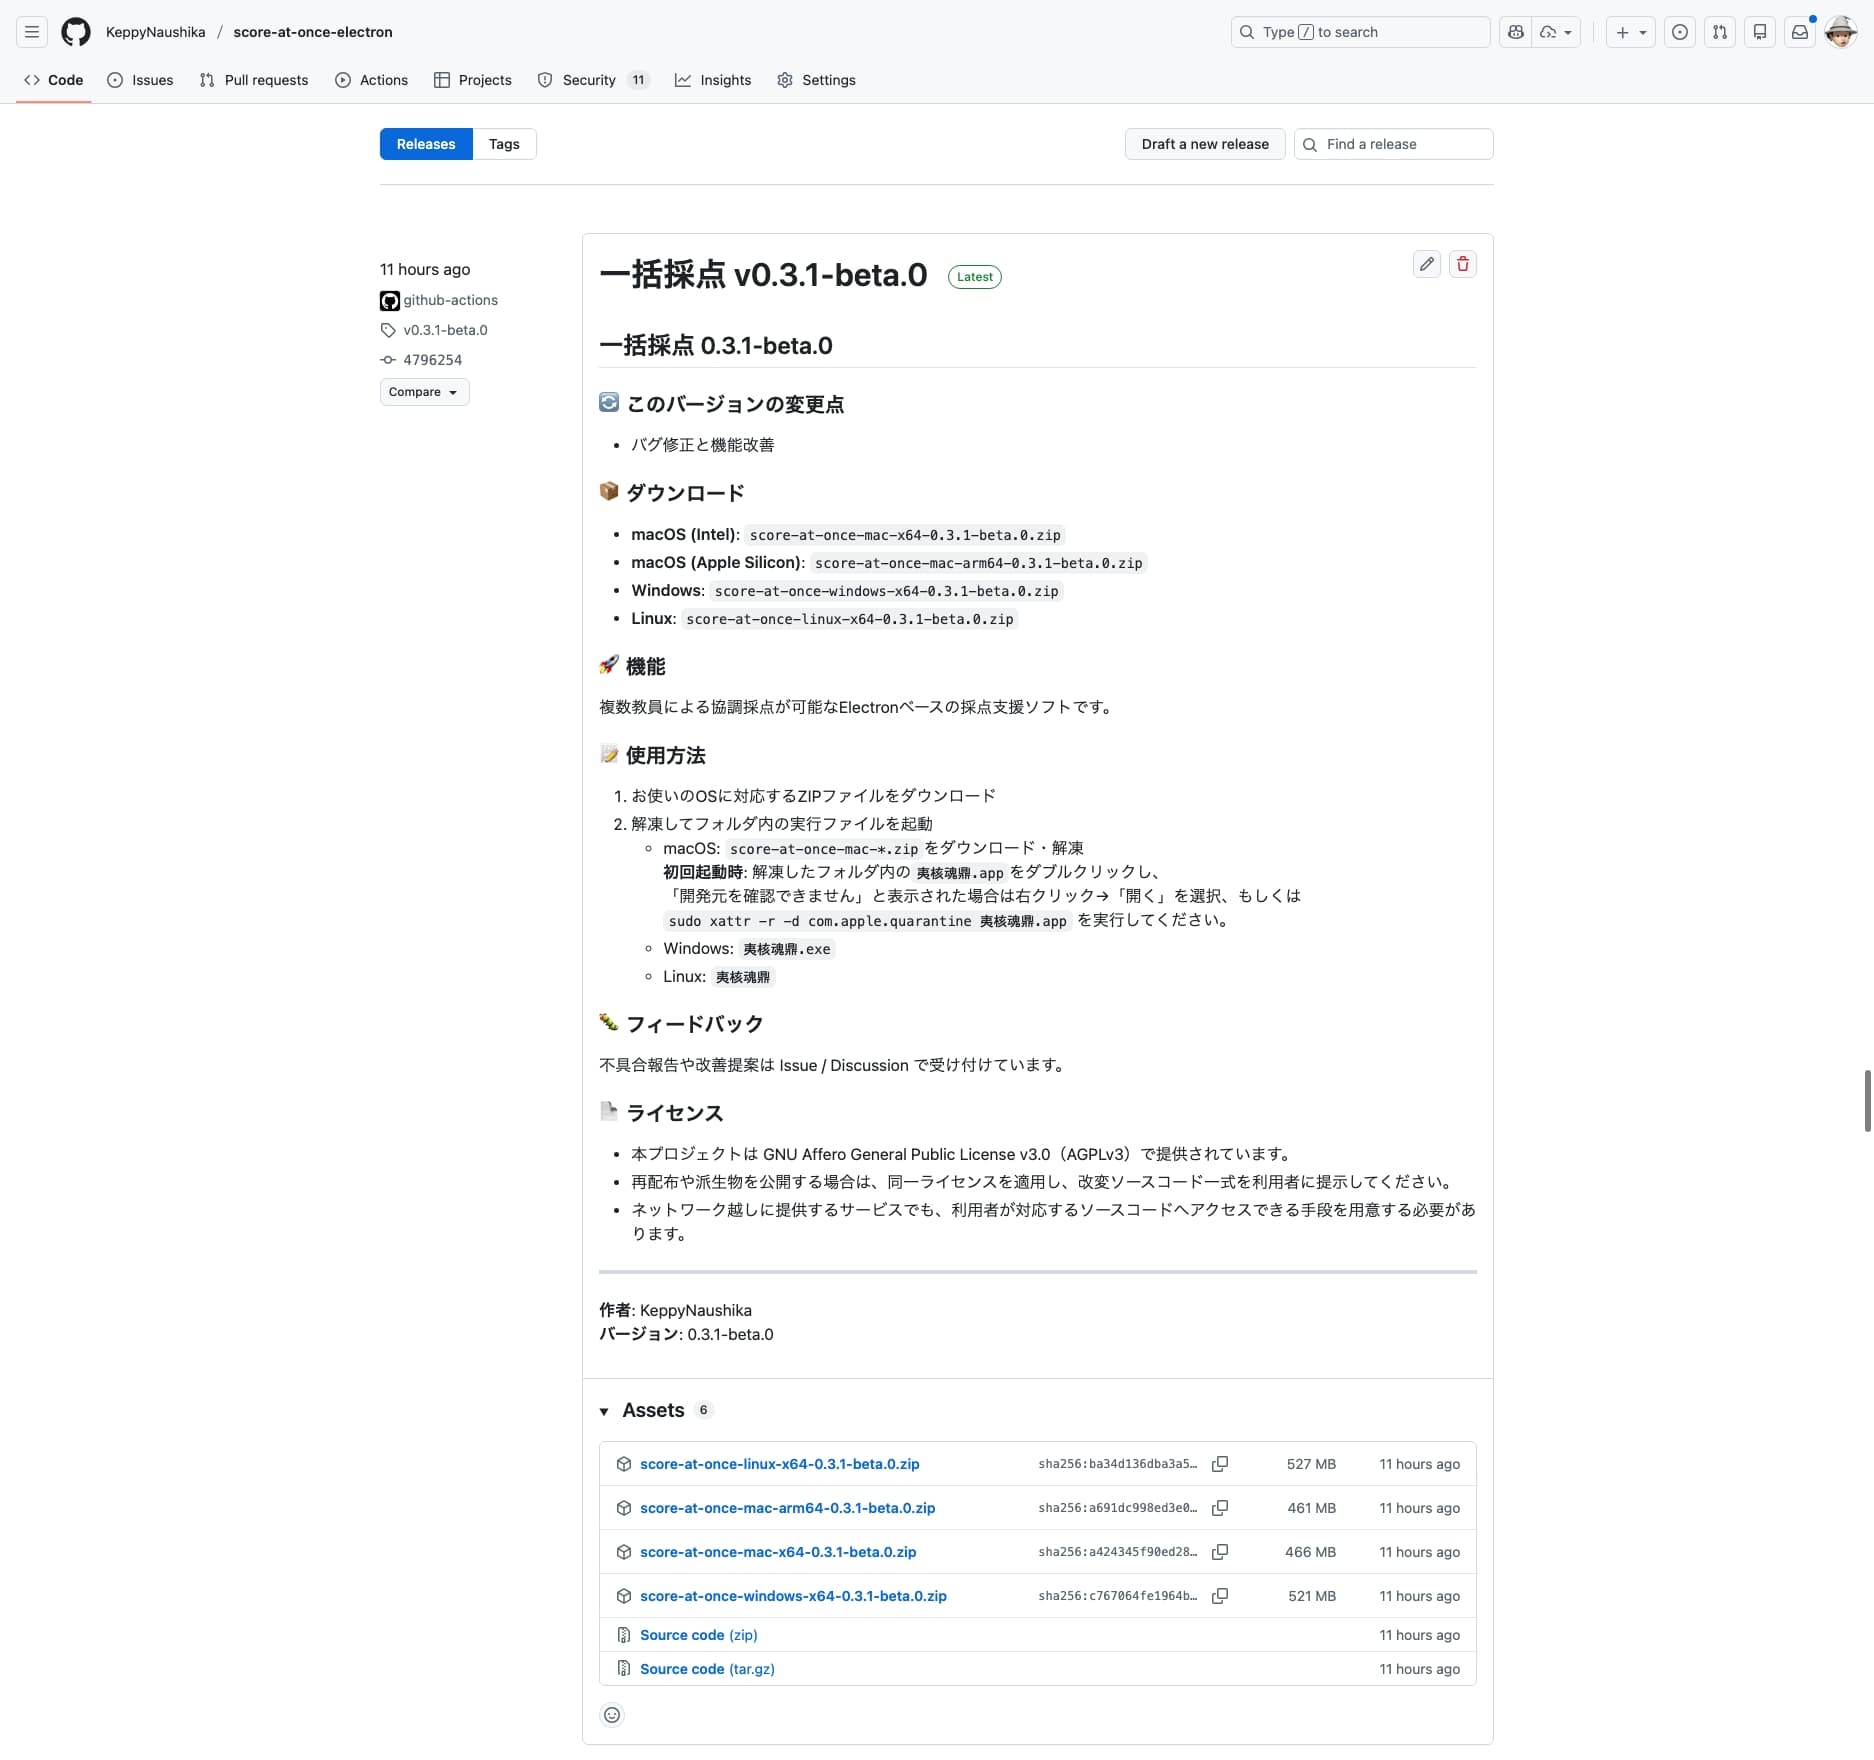
Task: Open the hamburger navigation menu
Action: (32, 32)
